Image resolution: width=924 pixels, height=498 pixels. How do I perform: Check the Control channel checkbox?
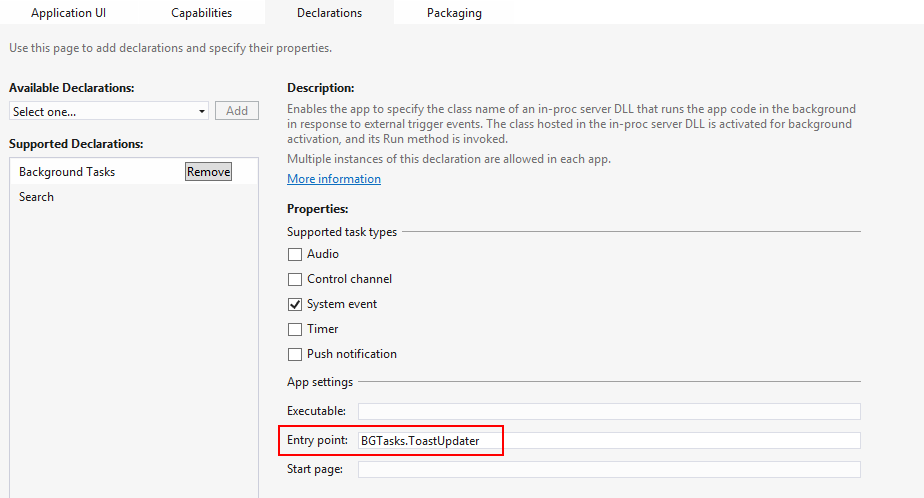point(295,279)
